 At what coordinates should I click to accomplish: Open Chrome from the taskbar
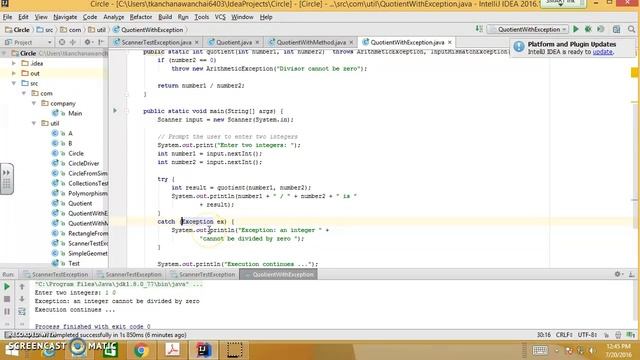tap(141, 350)
